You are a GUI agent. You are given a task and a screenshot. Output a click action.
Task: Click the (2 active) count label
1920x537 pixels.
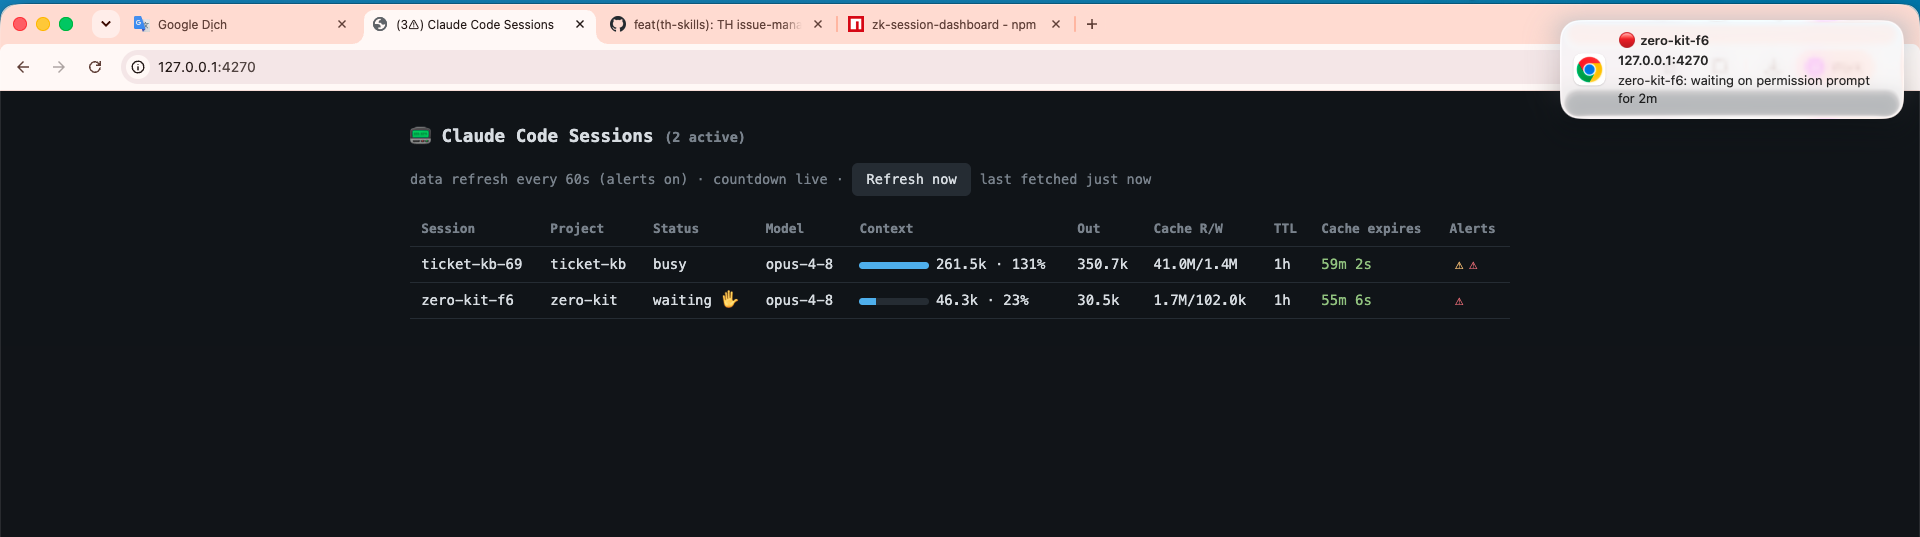pyautogui.click(x=705, y=137)
